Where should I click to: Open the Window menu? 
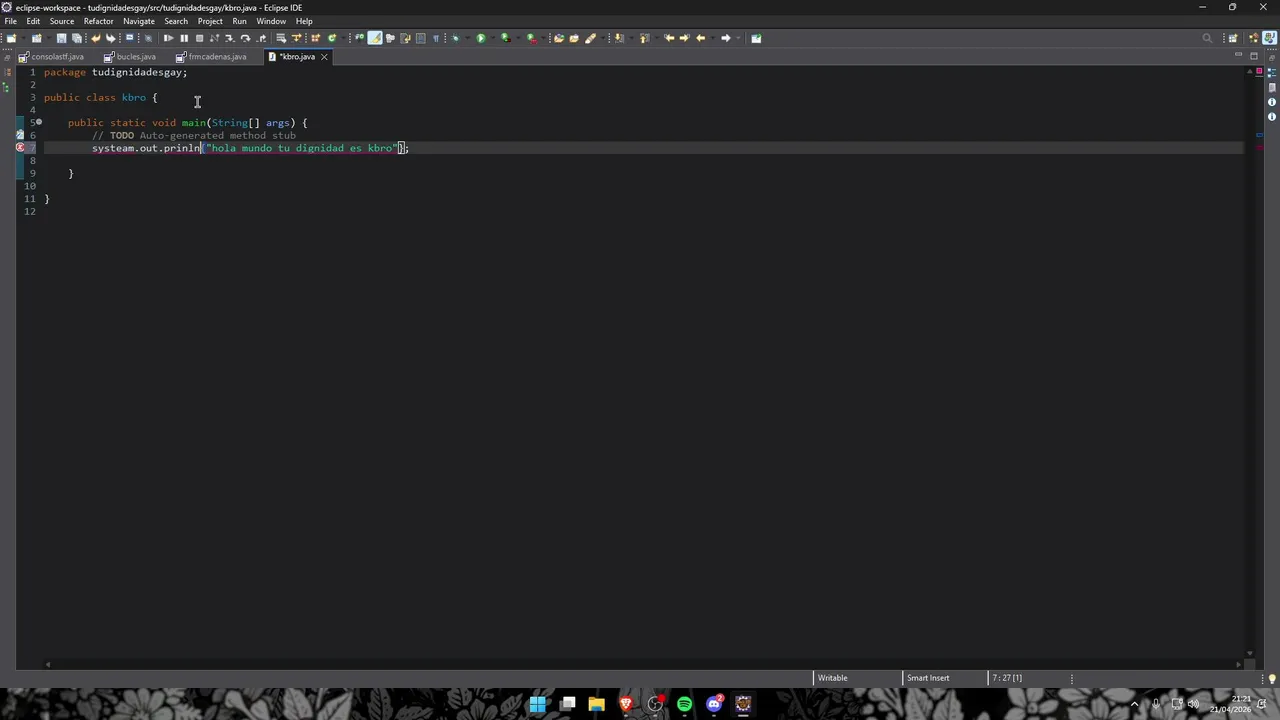tap(271, 21)
